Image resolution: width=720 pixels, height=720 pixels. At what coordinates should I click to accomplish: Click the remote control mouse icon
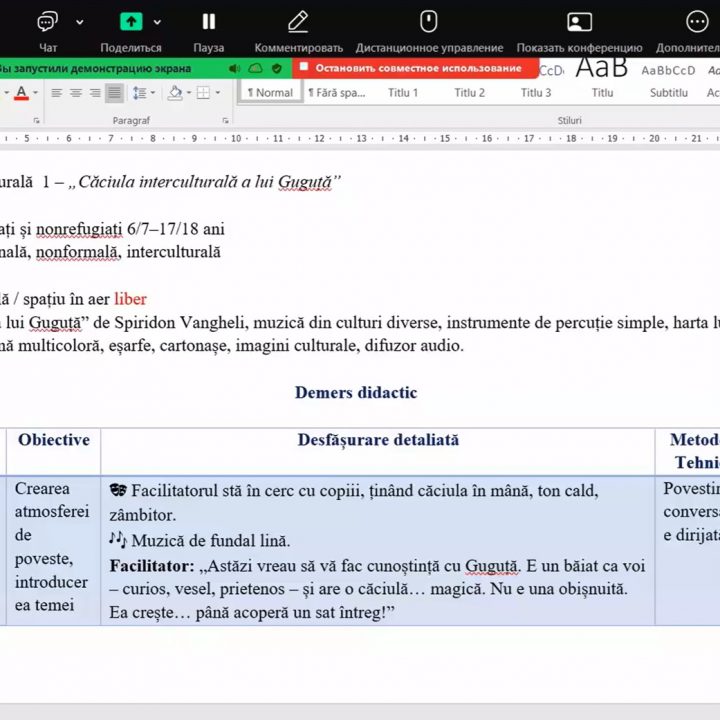point(428,22)
